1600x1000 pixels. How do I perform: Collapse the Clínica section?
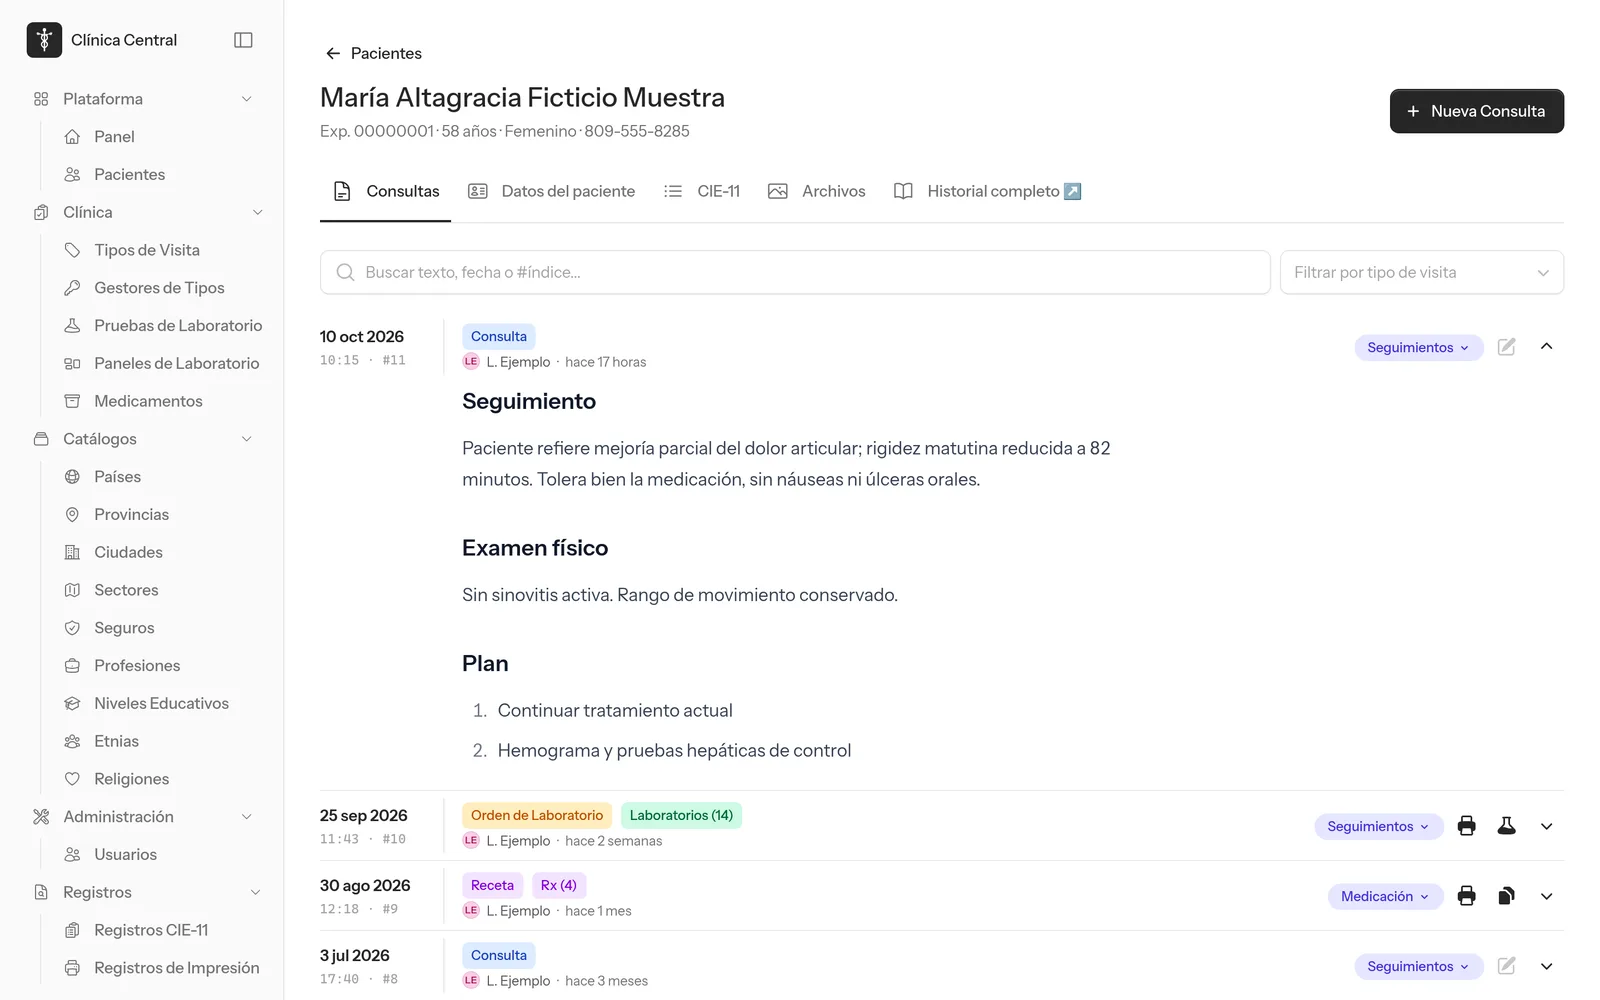coord(257,212)
